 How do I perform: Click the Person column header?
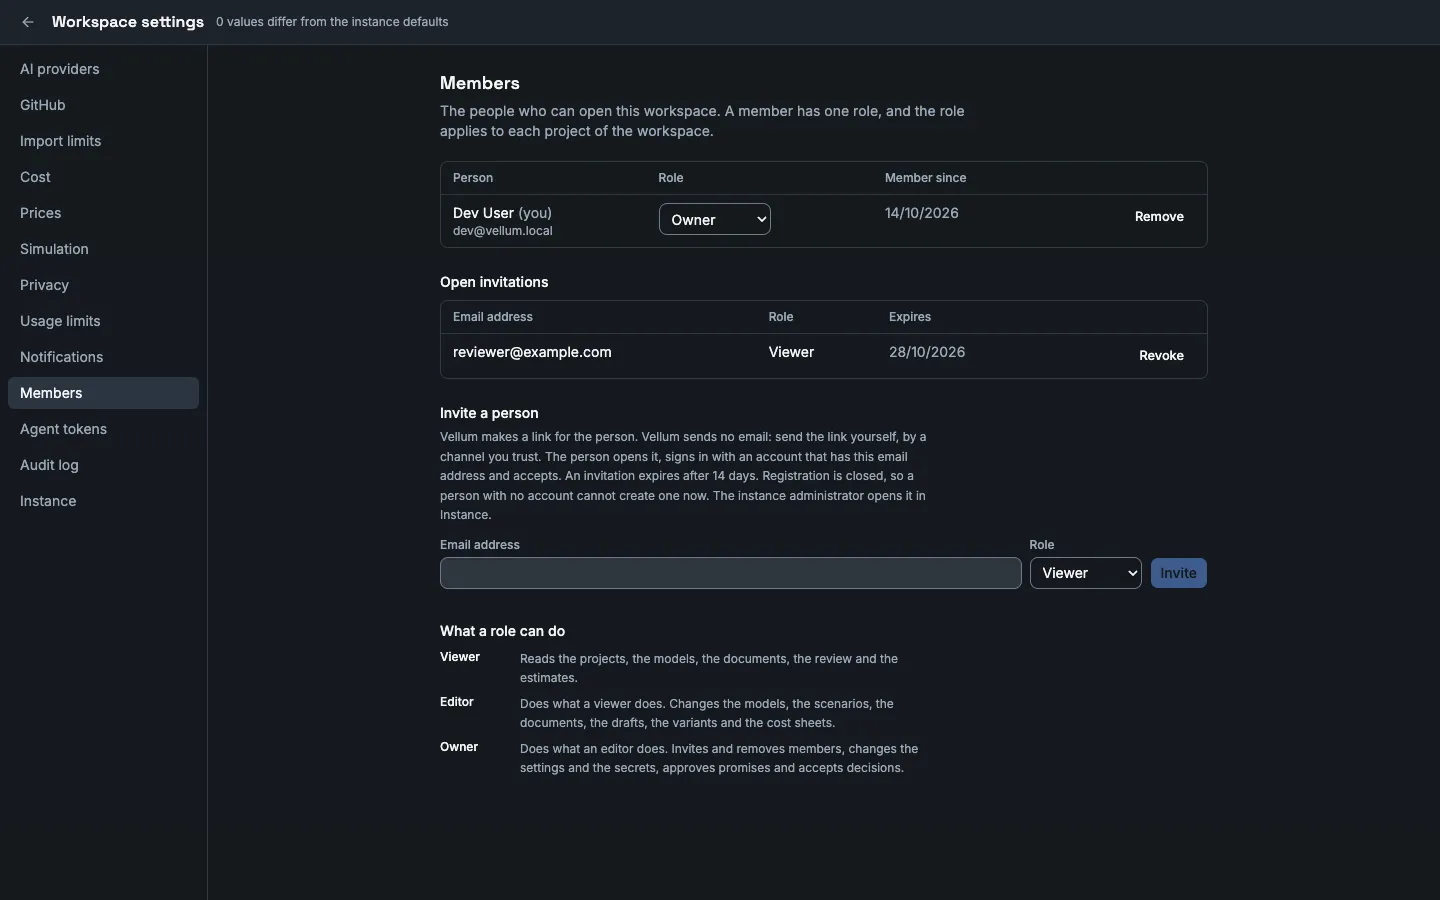pos(473,178)
